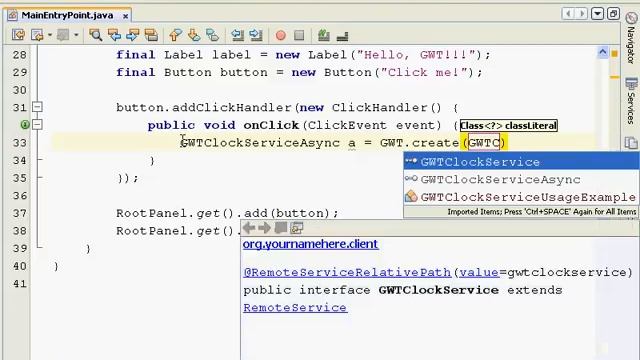Image resolution: width=640 pixels, height=360 pixels.
Task: Start Macro Recording red circle
Action: click(280, 36)
